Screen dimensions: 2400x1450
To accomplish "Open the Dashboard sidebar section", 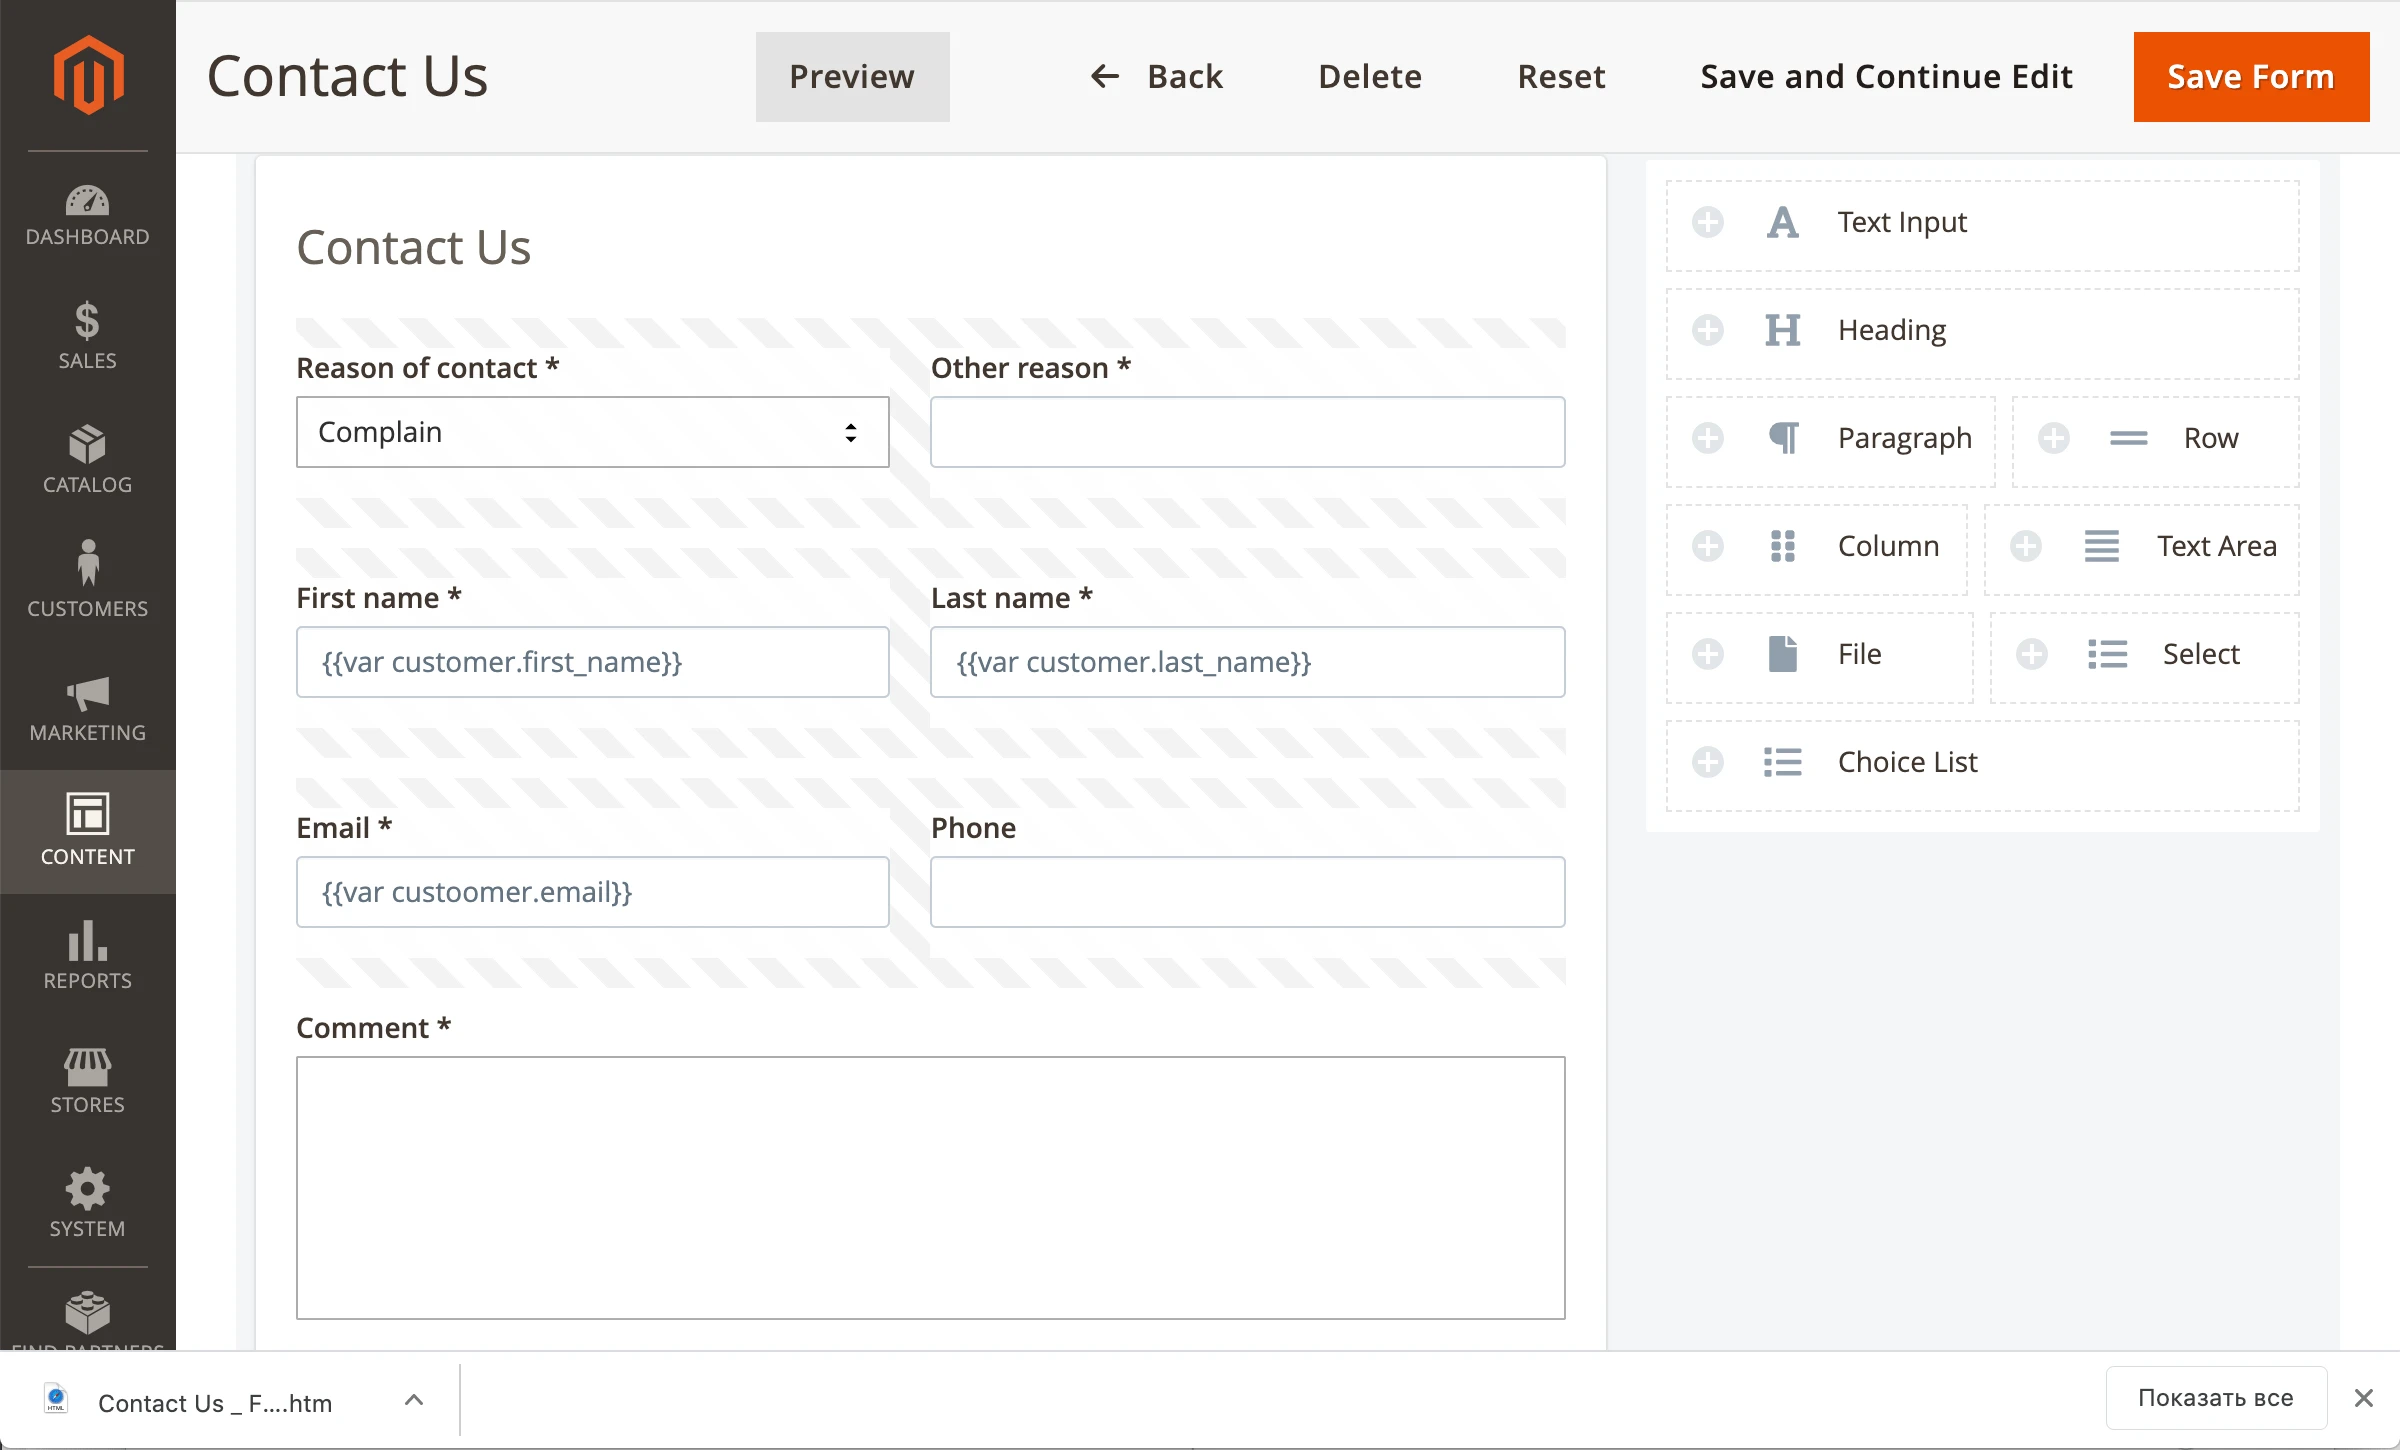I will click(x=88, y=215).
